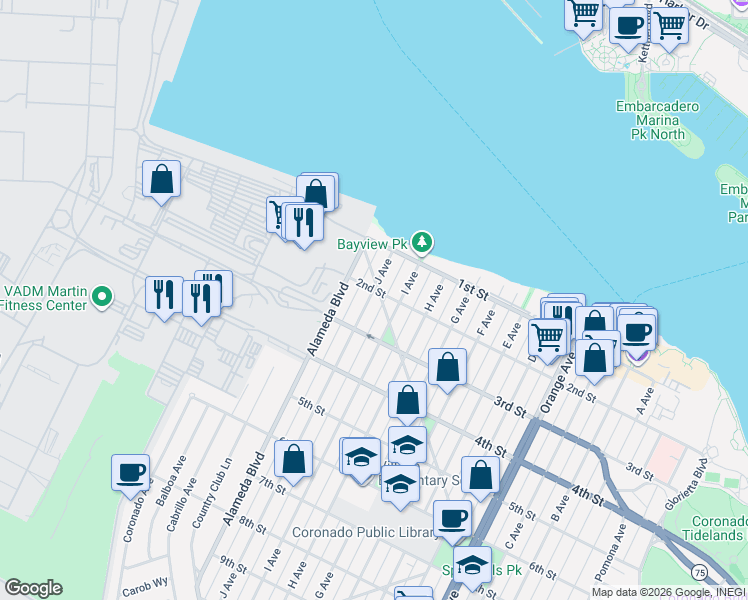Select the topmost graduation cap marker under the shopping bag

coord(407,446)
